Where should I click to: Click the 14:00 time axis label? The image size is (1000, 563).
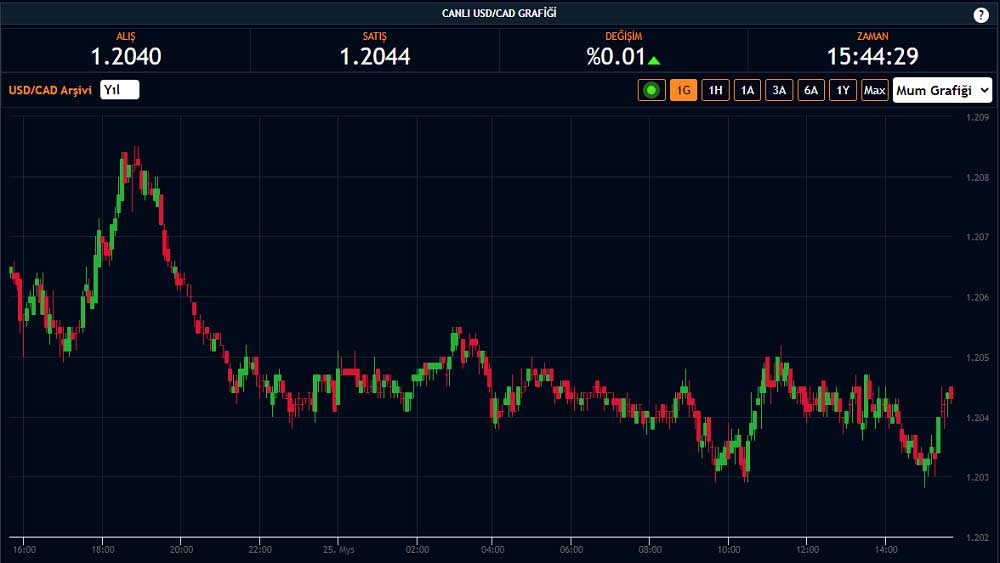[x=886, y=549]
